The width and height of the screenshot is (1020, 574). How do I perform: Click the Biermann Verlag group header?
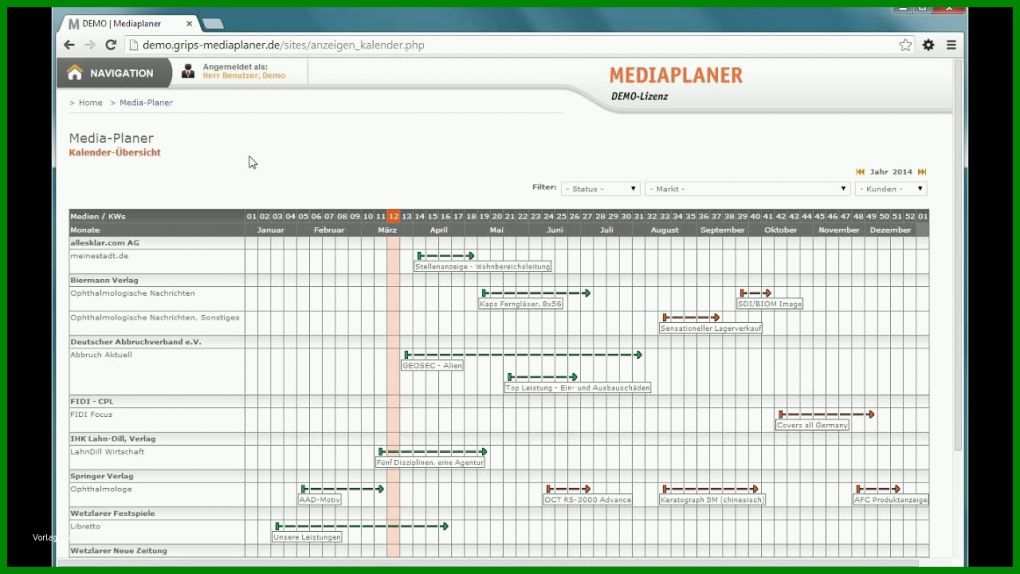(104, 280)
